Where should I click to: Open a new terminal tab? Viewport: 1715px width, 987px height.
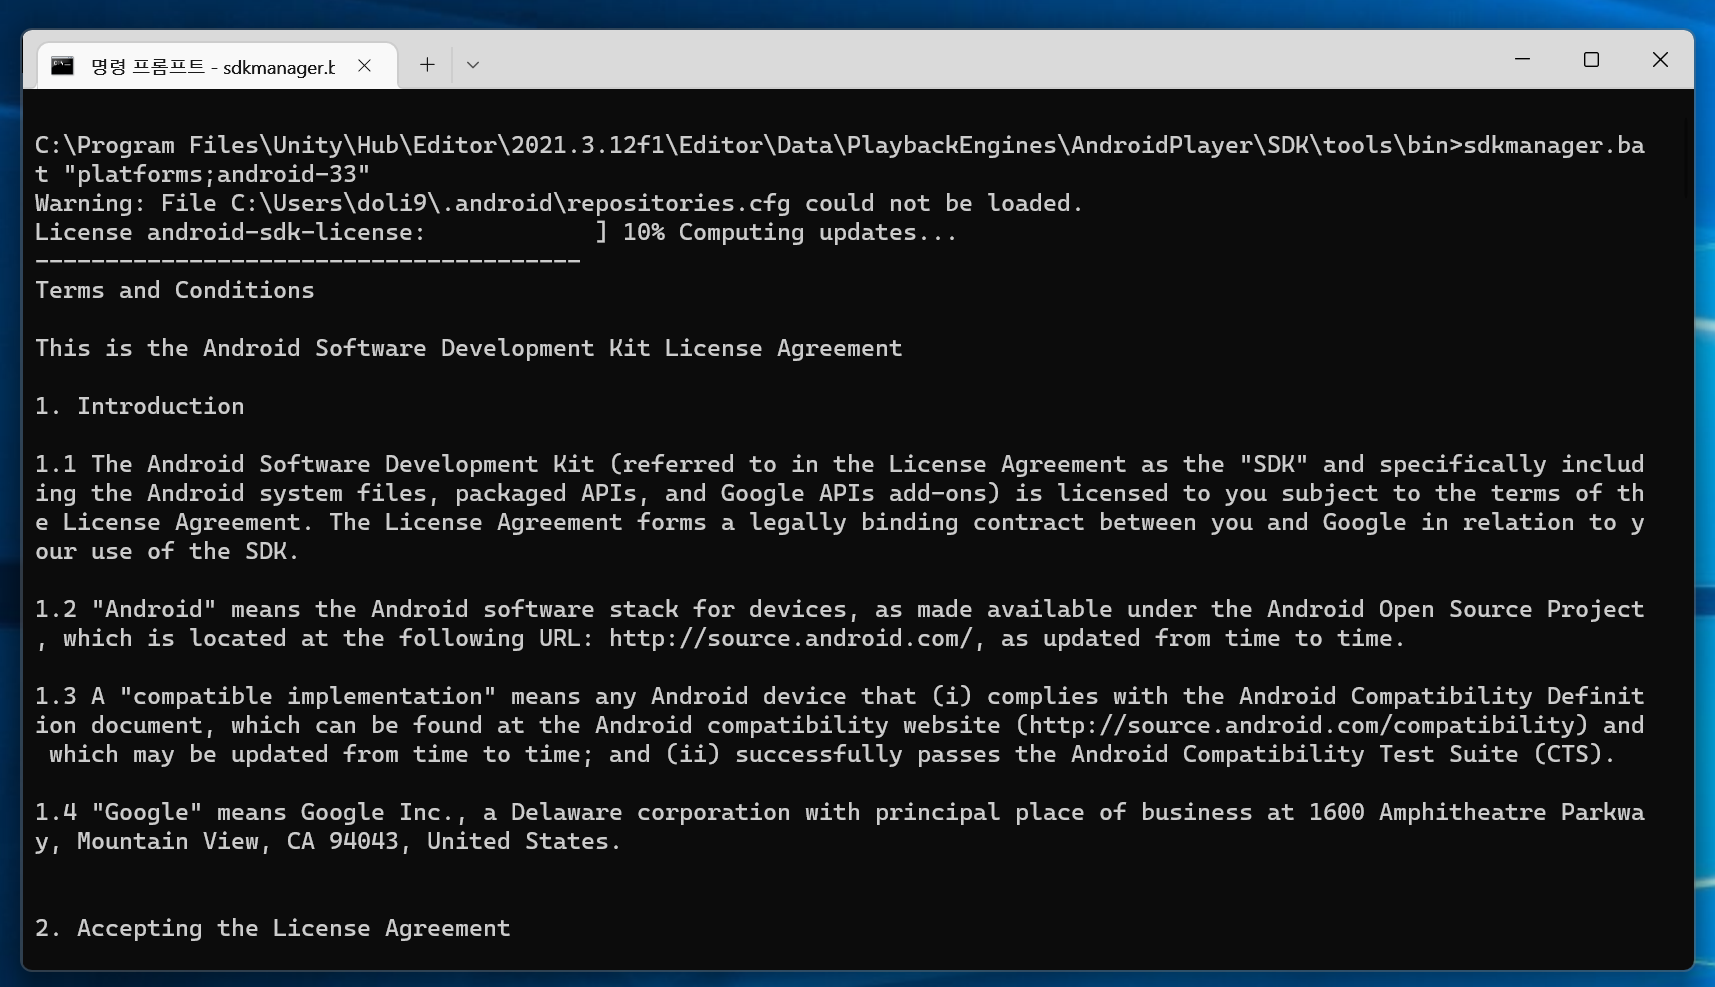tap(427, 65)
